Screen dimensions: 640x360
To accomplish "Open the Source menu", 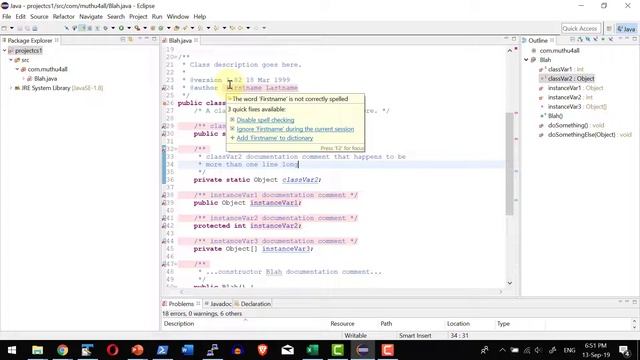I will (39, 17).
